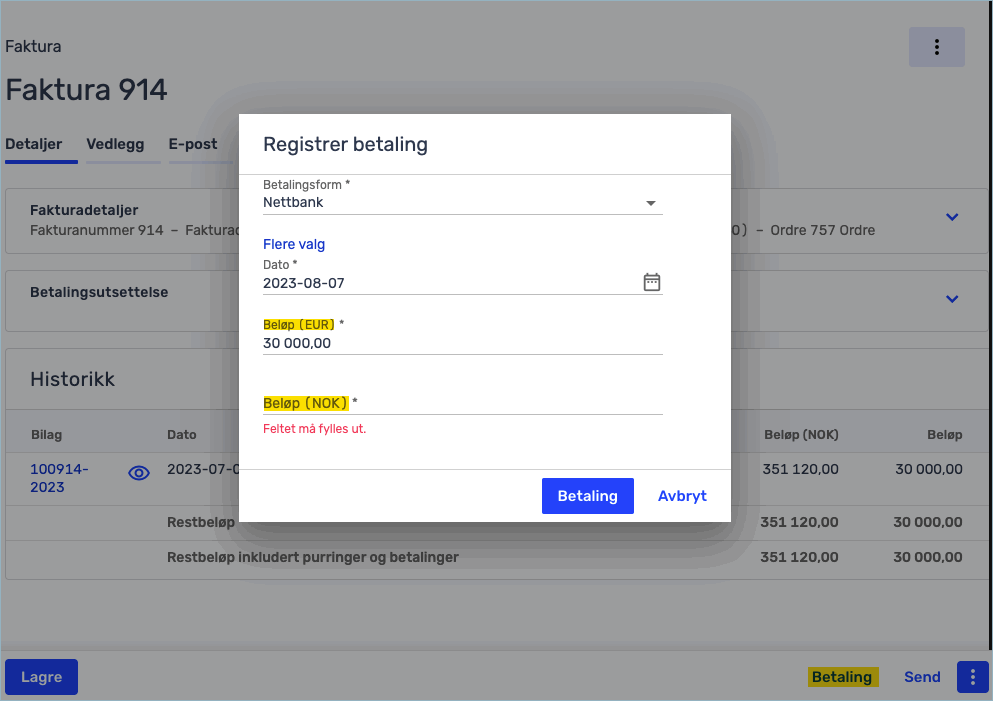Screen dimensions: 993x701
Task: Click the Lagre button
Action: click(x=41, y=677)
